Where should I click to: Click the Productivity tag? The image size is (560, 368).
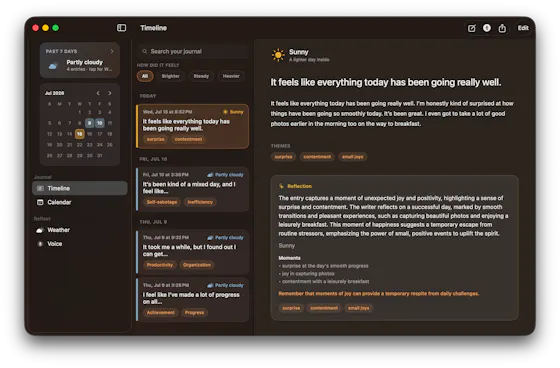pos(160,265)
